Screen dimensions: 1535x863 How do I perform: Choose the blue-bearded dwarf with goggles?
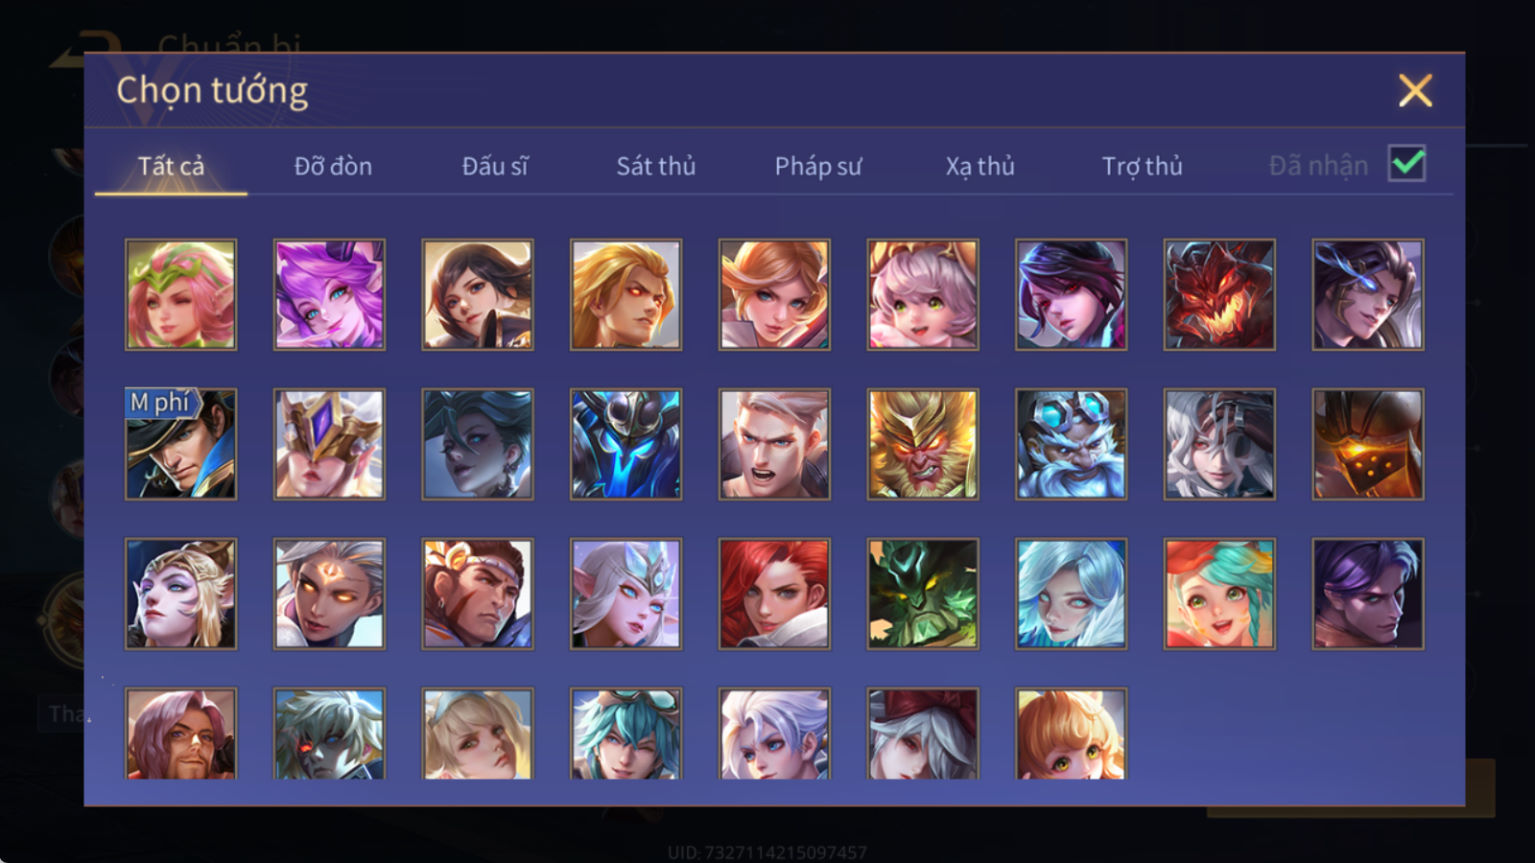[x=1071, y=444]
